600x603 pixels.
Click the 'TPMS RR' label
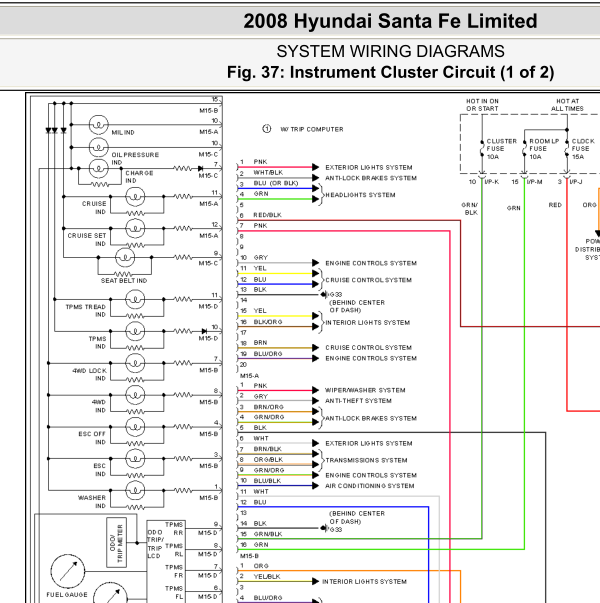pos(174,528)
